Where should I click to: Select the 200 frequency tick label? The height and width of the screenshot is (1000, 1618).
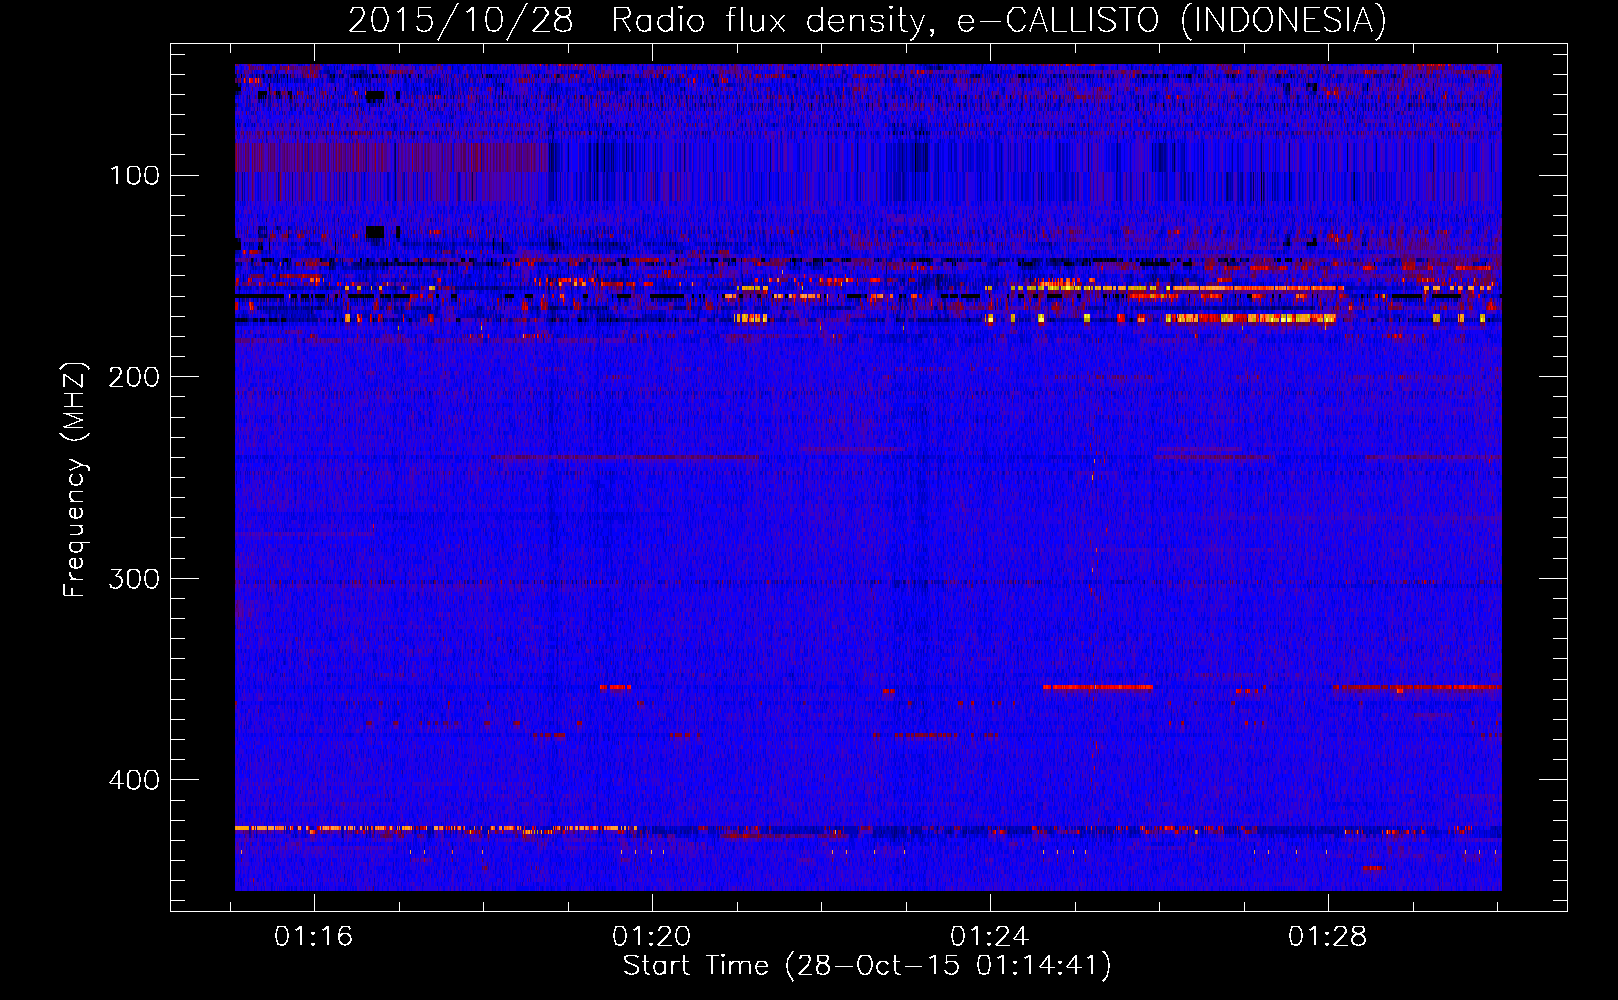[x=134, y=377]
